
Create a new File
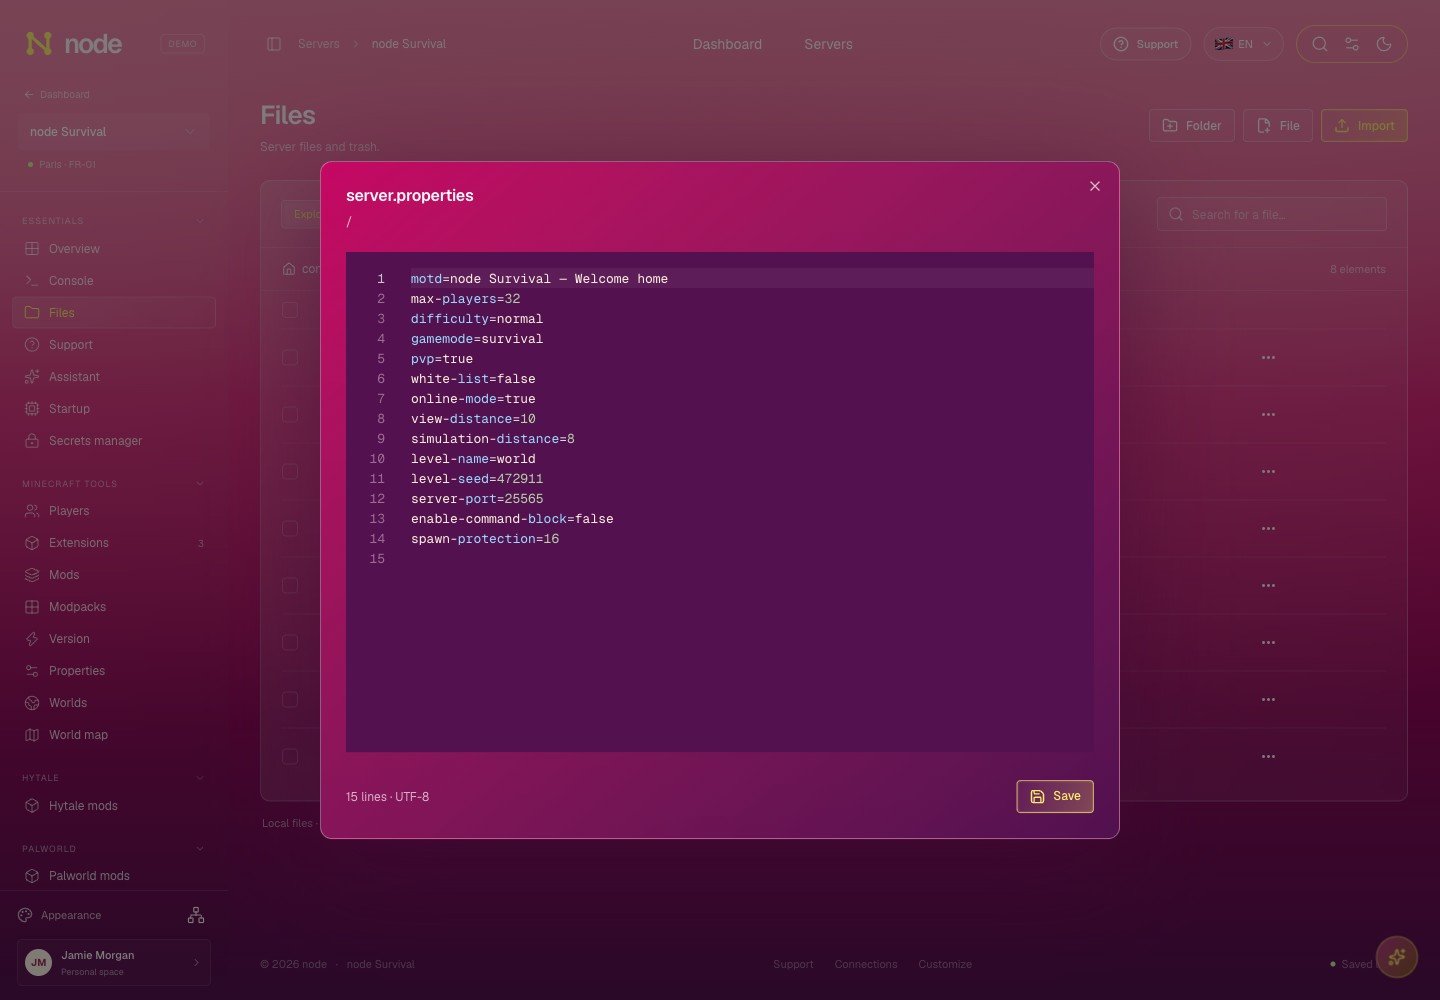(1278, 126)
